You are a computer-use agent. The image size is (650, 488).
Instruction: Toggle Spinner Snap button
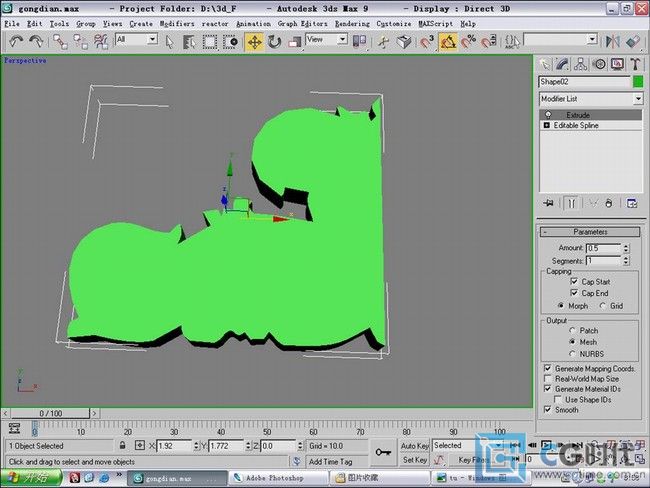pos(489,41)
